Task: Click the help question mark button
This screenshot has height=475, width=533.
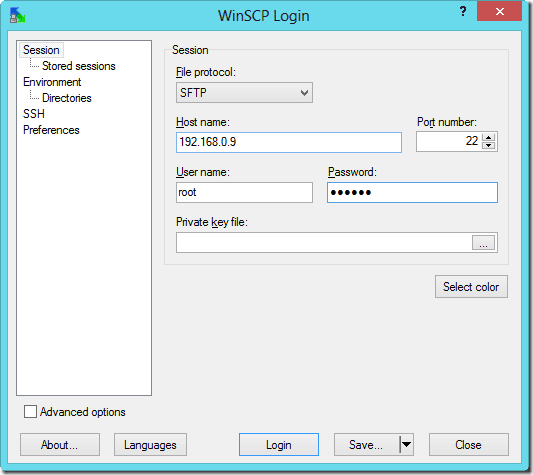Action: pos(463,12)
